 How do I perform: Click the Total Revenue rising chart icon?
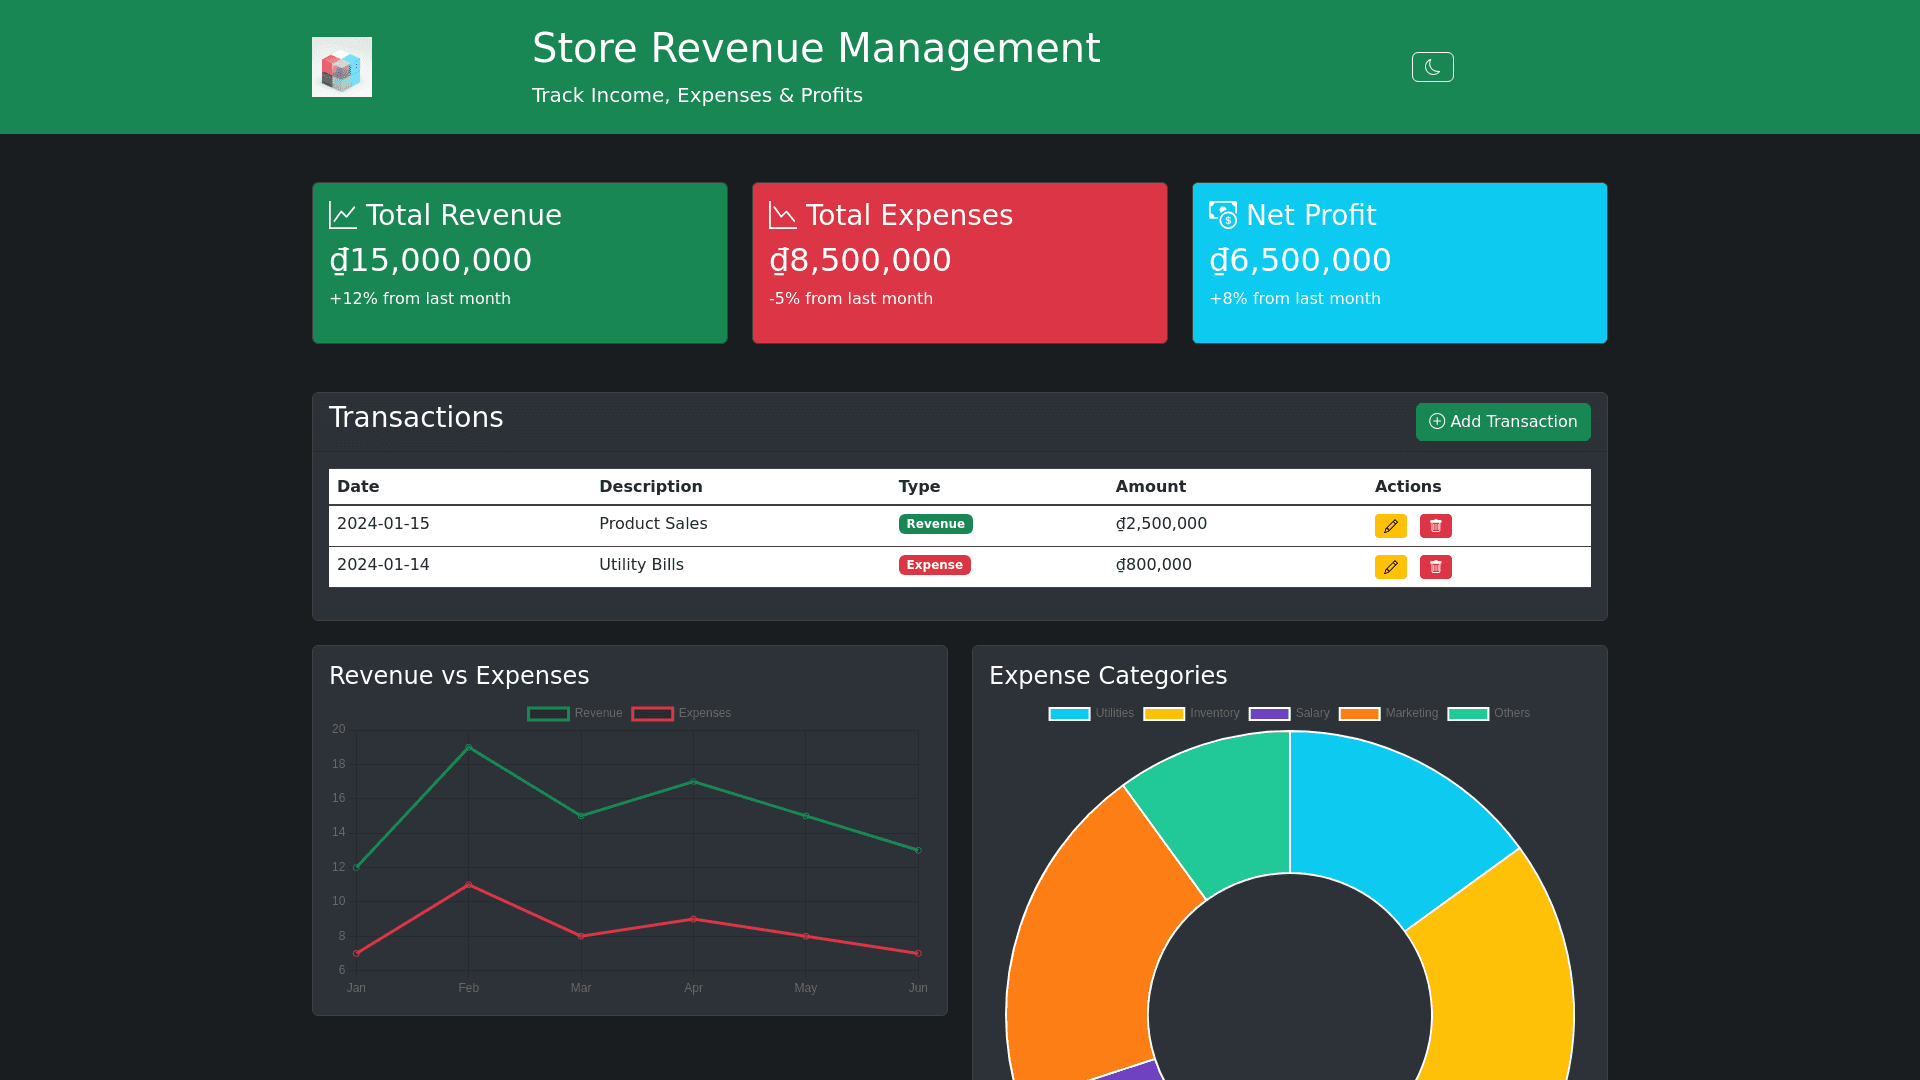click(x=343, y=215)
